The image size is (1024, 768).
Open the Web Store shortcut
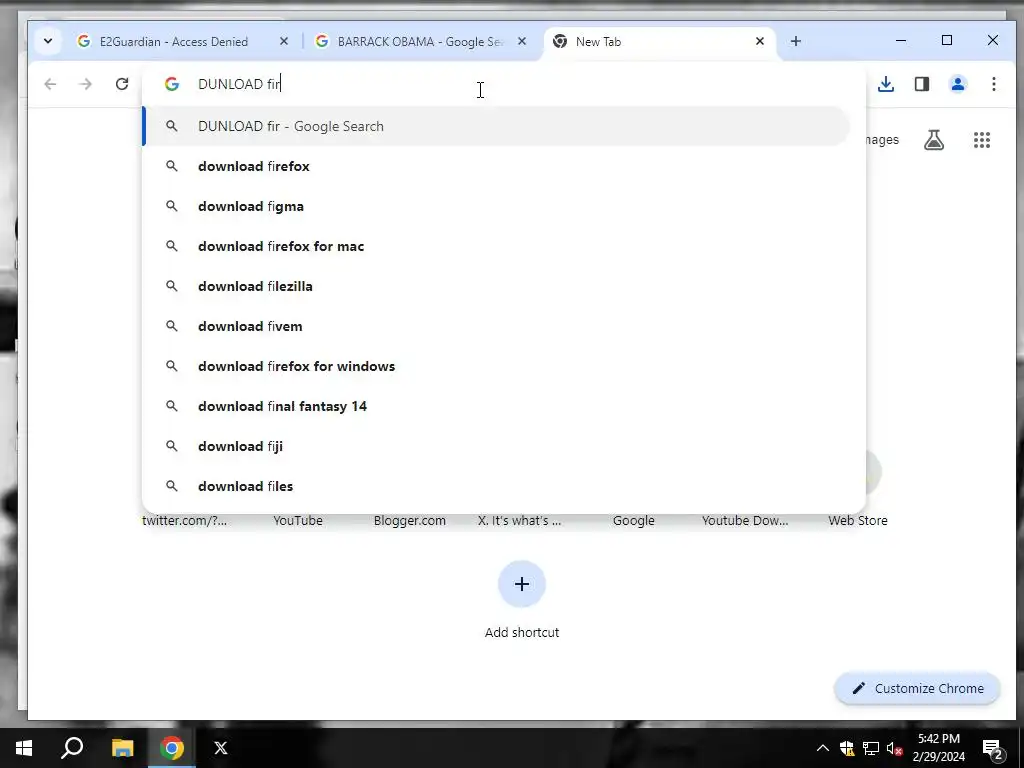[857, 520]
